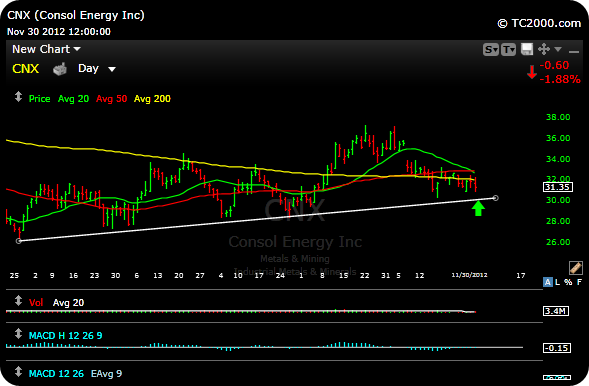Screen dimensions: 589x386
Task: Click the MACD 12 26 label
Action: point(56,374)
